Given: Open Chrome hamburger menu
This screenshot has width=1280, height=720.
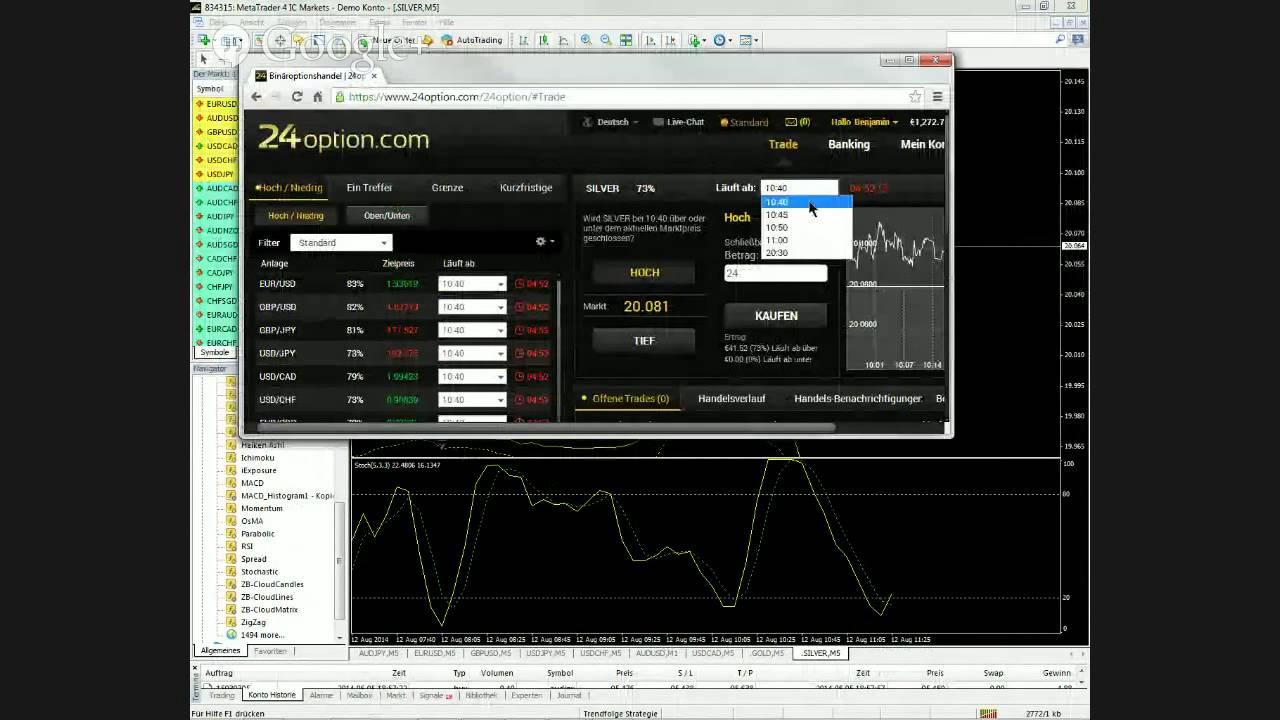Looking at the screenshot, I should point(937,97).
